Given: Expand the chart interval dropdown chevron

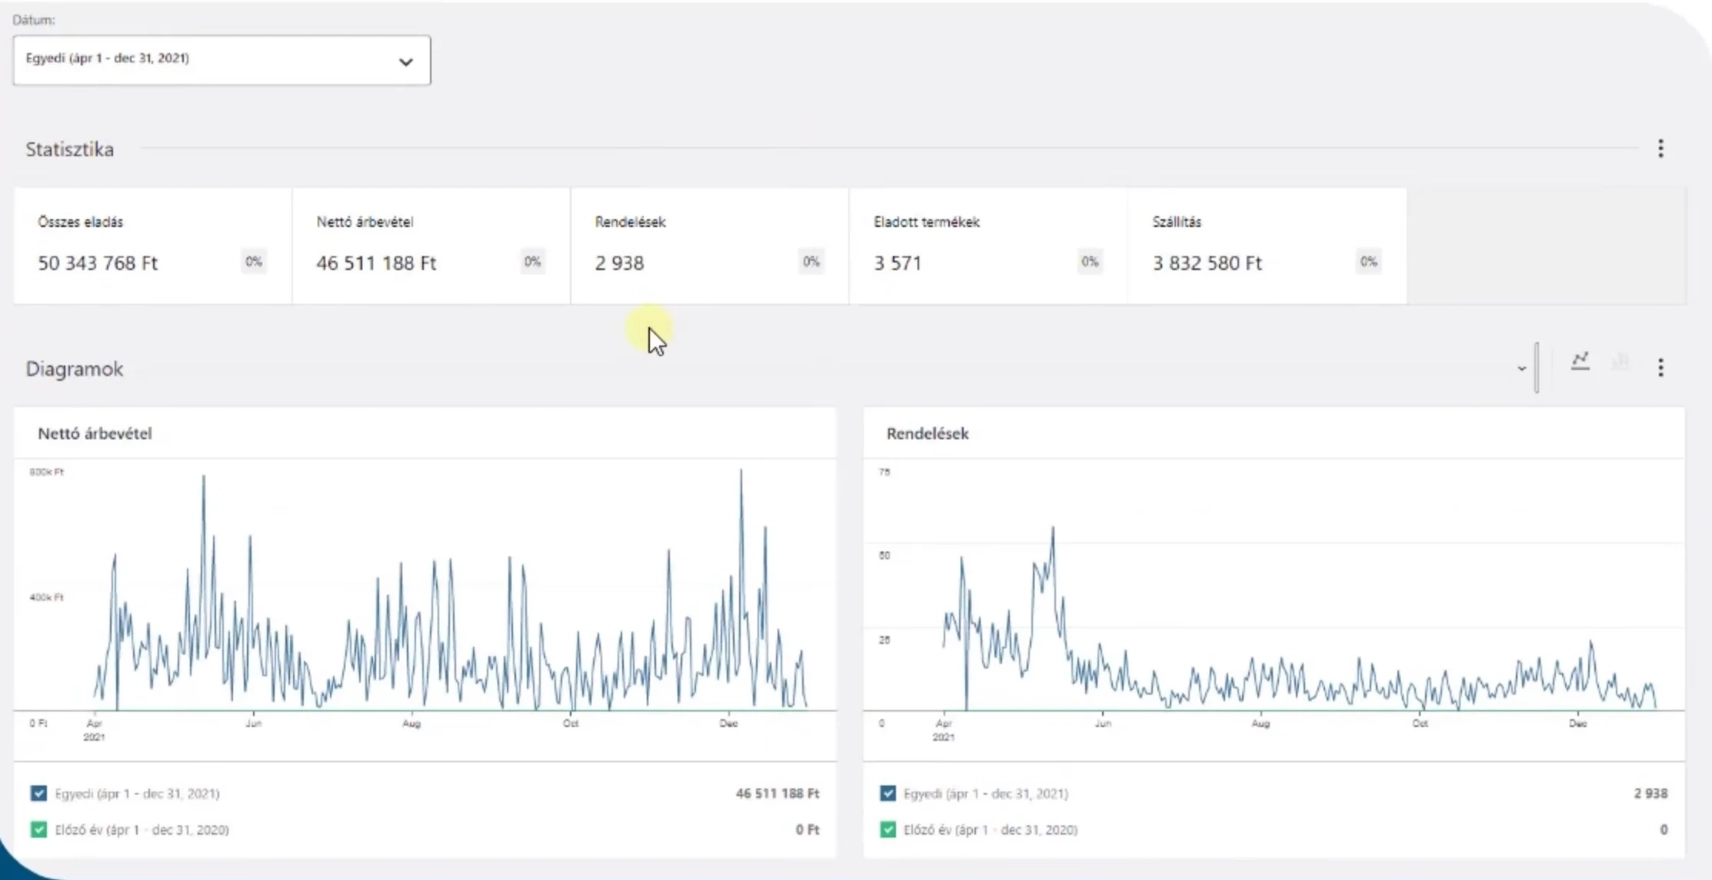Looking at the screenshot, I should (x=1521, y=368).
